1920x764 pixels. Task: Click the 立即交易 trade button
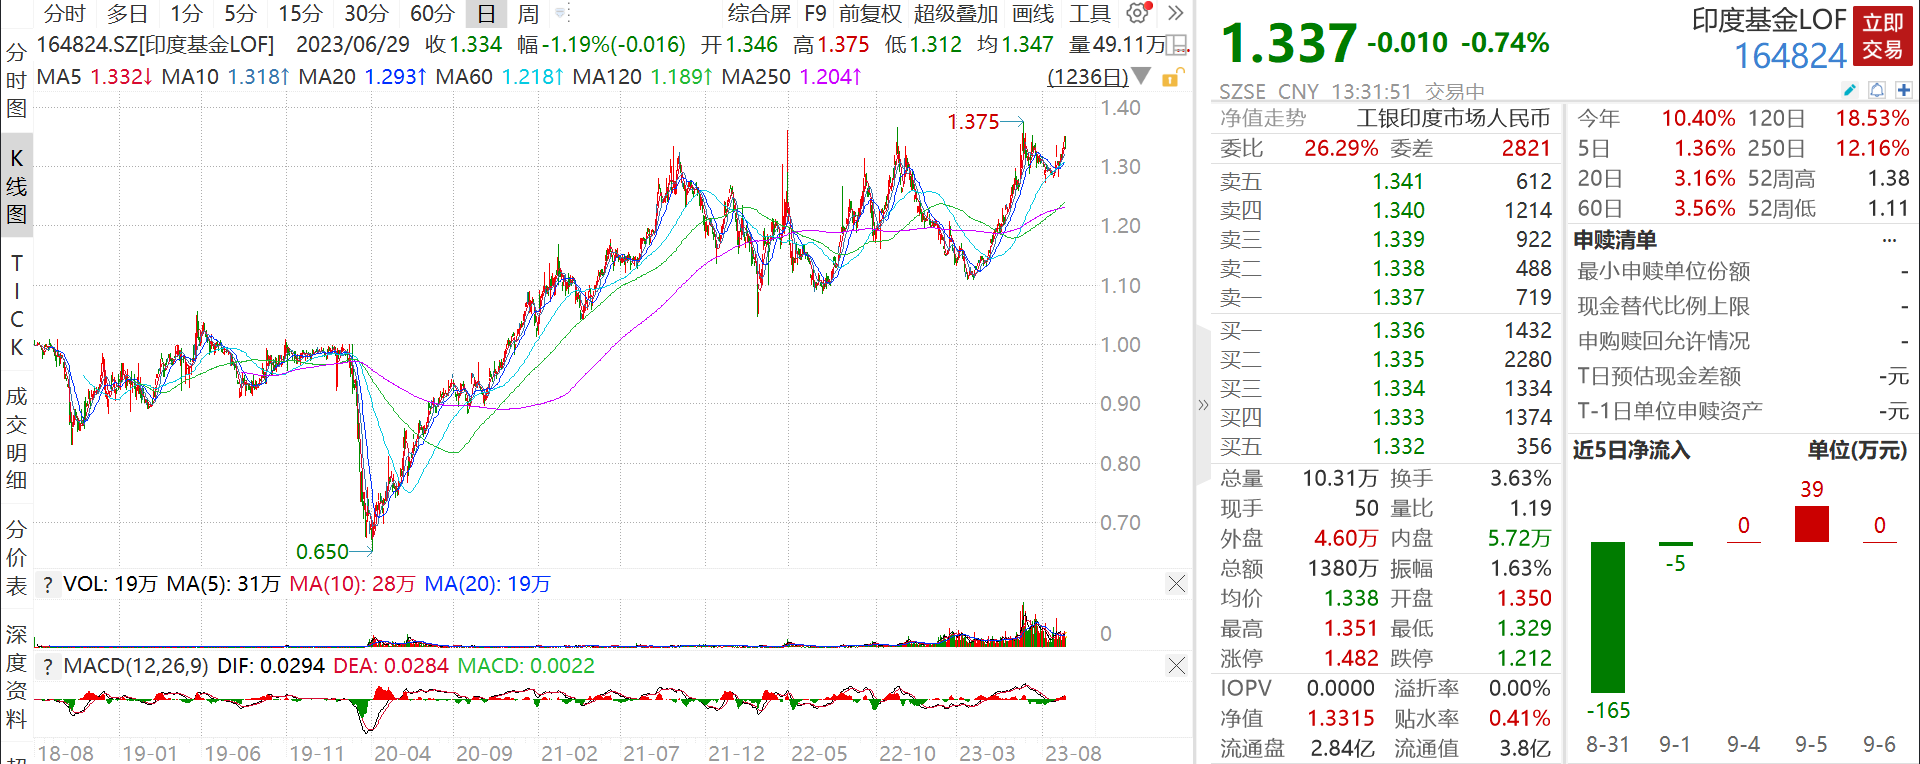coord(1883,36)
